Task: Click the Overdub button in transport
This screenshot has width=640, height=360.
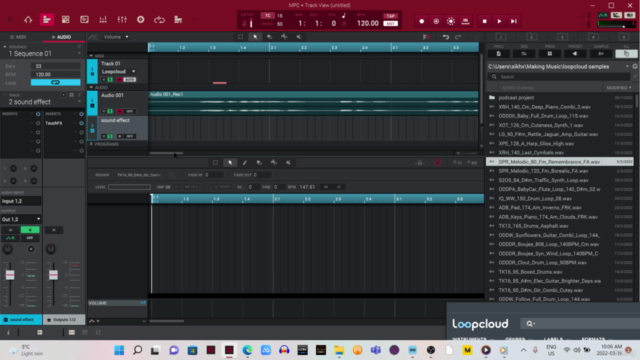Action: (x=436, y=21)
